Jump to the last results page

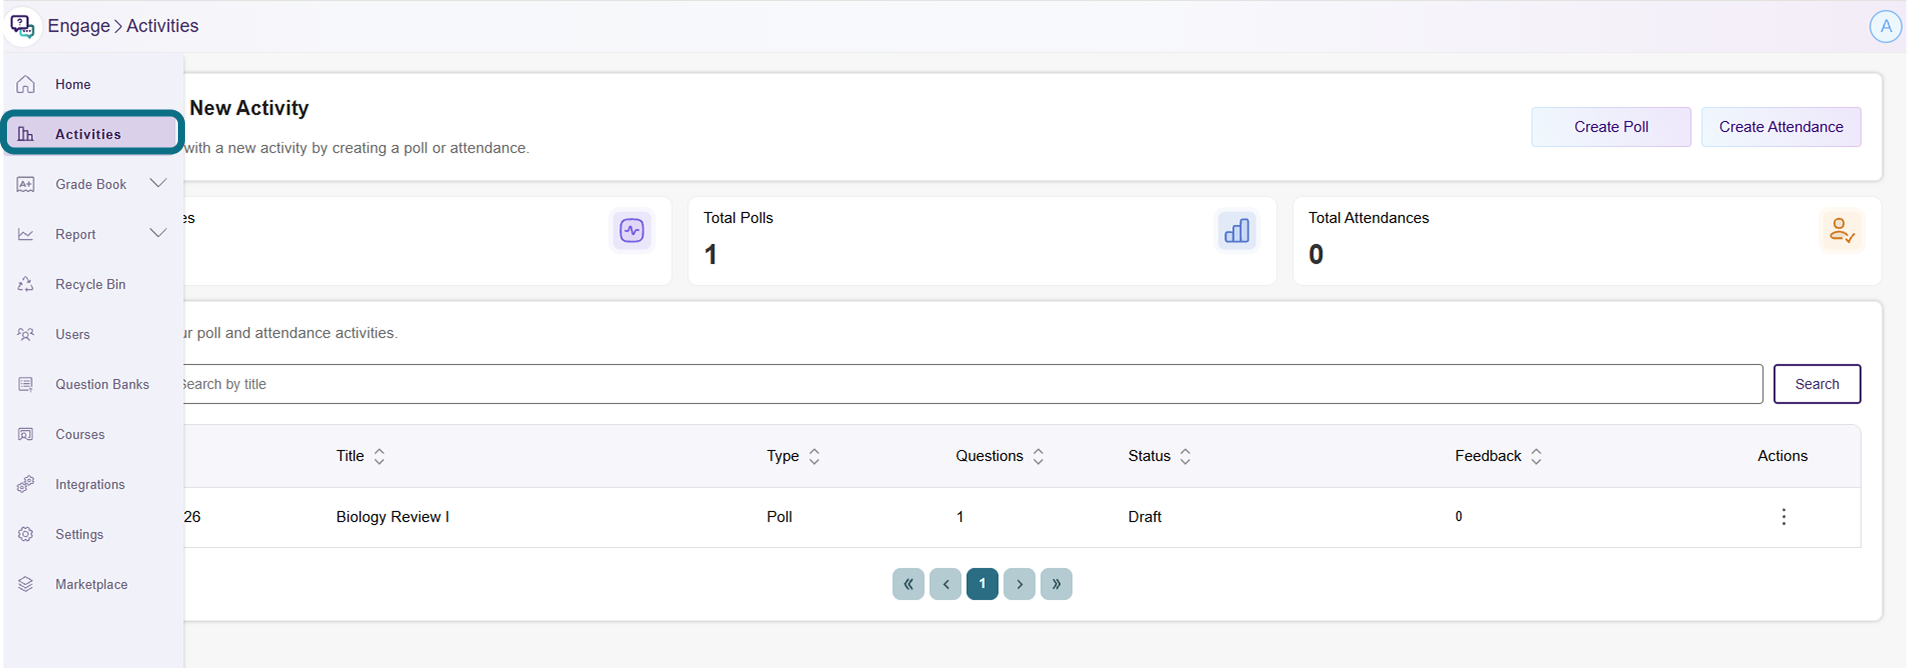click(1056, 584)
